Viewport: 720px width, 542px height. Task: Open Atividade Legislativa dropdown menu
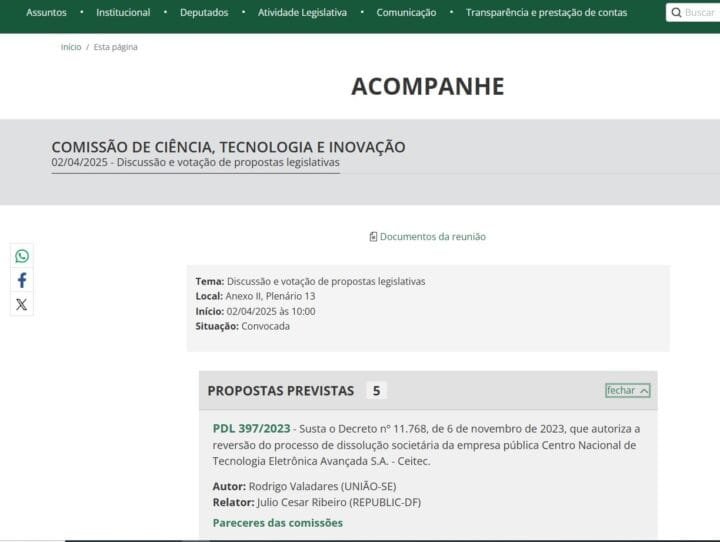tap(302, 13)
